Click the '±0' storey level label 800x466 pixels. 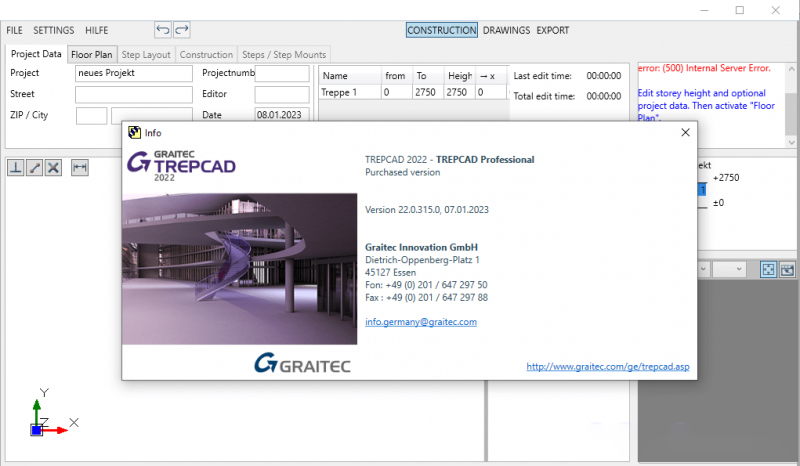pyautogui.click(x=718, y=203)
